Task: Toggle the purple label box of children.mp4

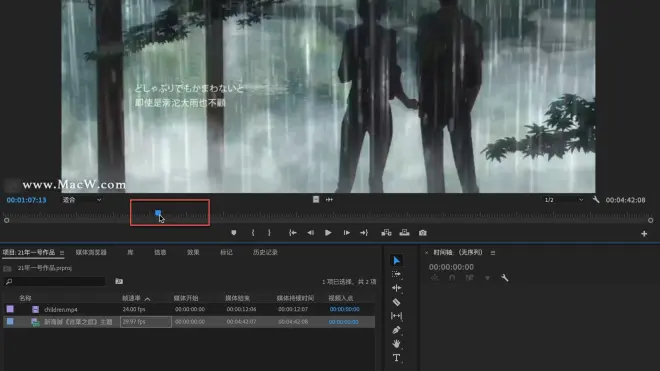Action: coord(10,309)
